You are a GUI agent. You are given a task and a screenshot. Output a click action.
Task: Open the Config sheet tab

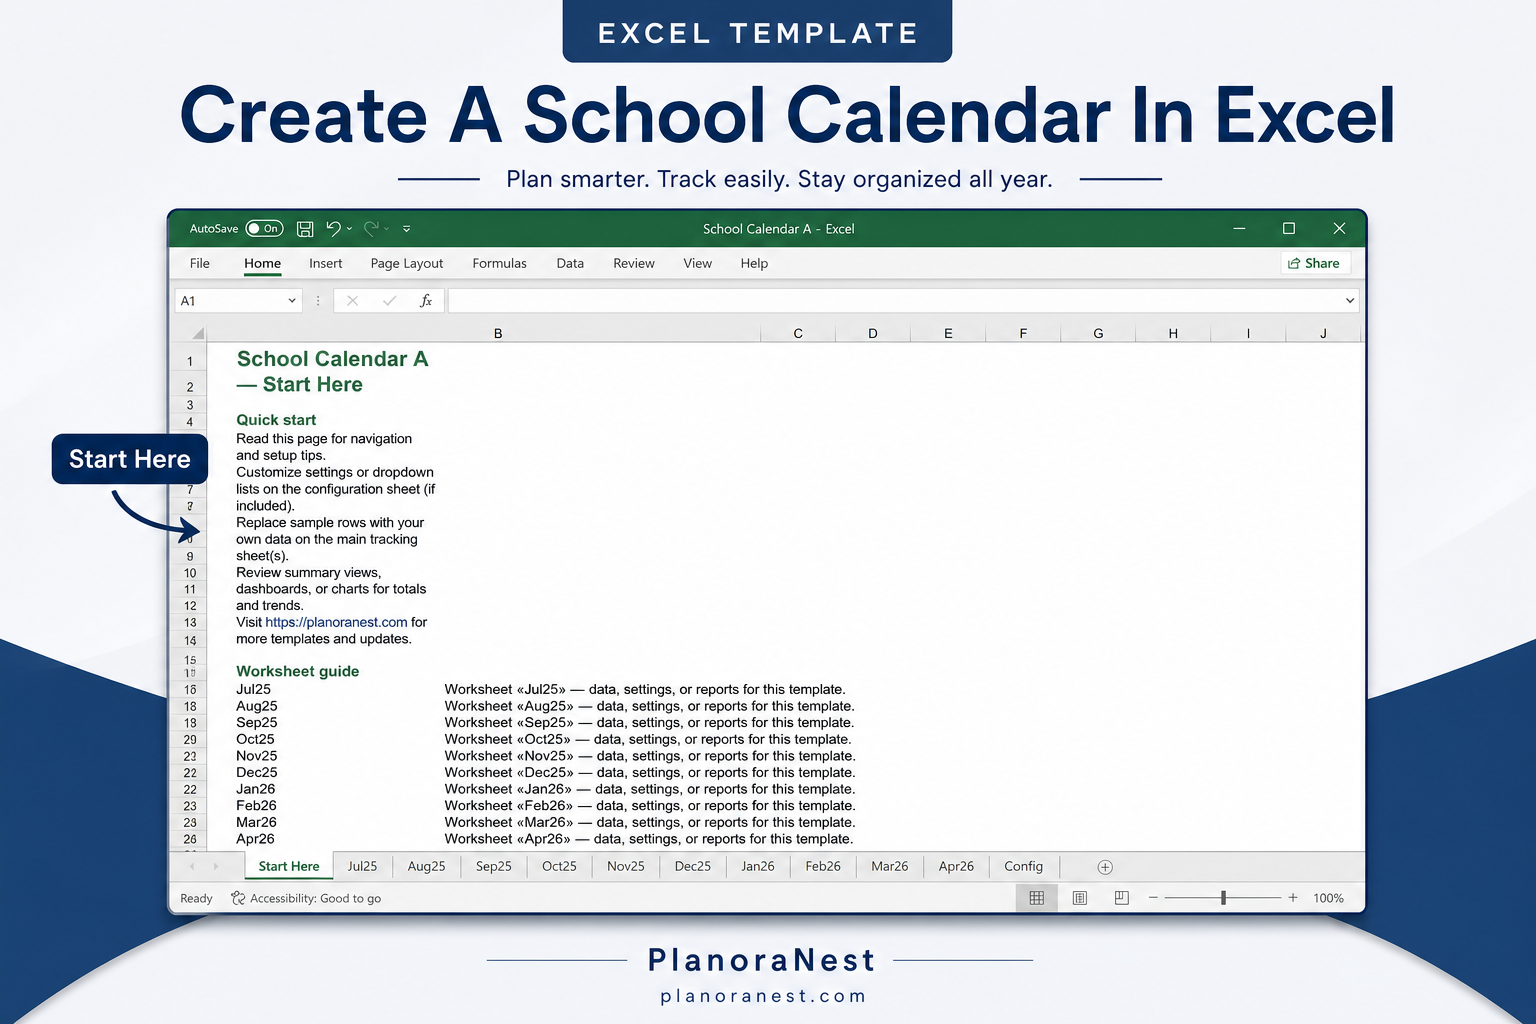pyautogui.click(x=1023, y=866)
